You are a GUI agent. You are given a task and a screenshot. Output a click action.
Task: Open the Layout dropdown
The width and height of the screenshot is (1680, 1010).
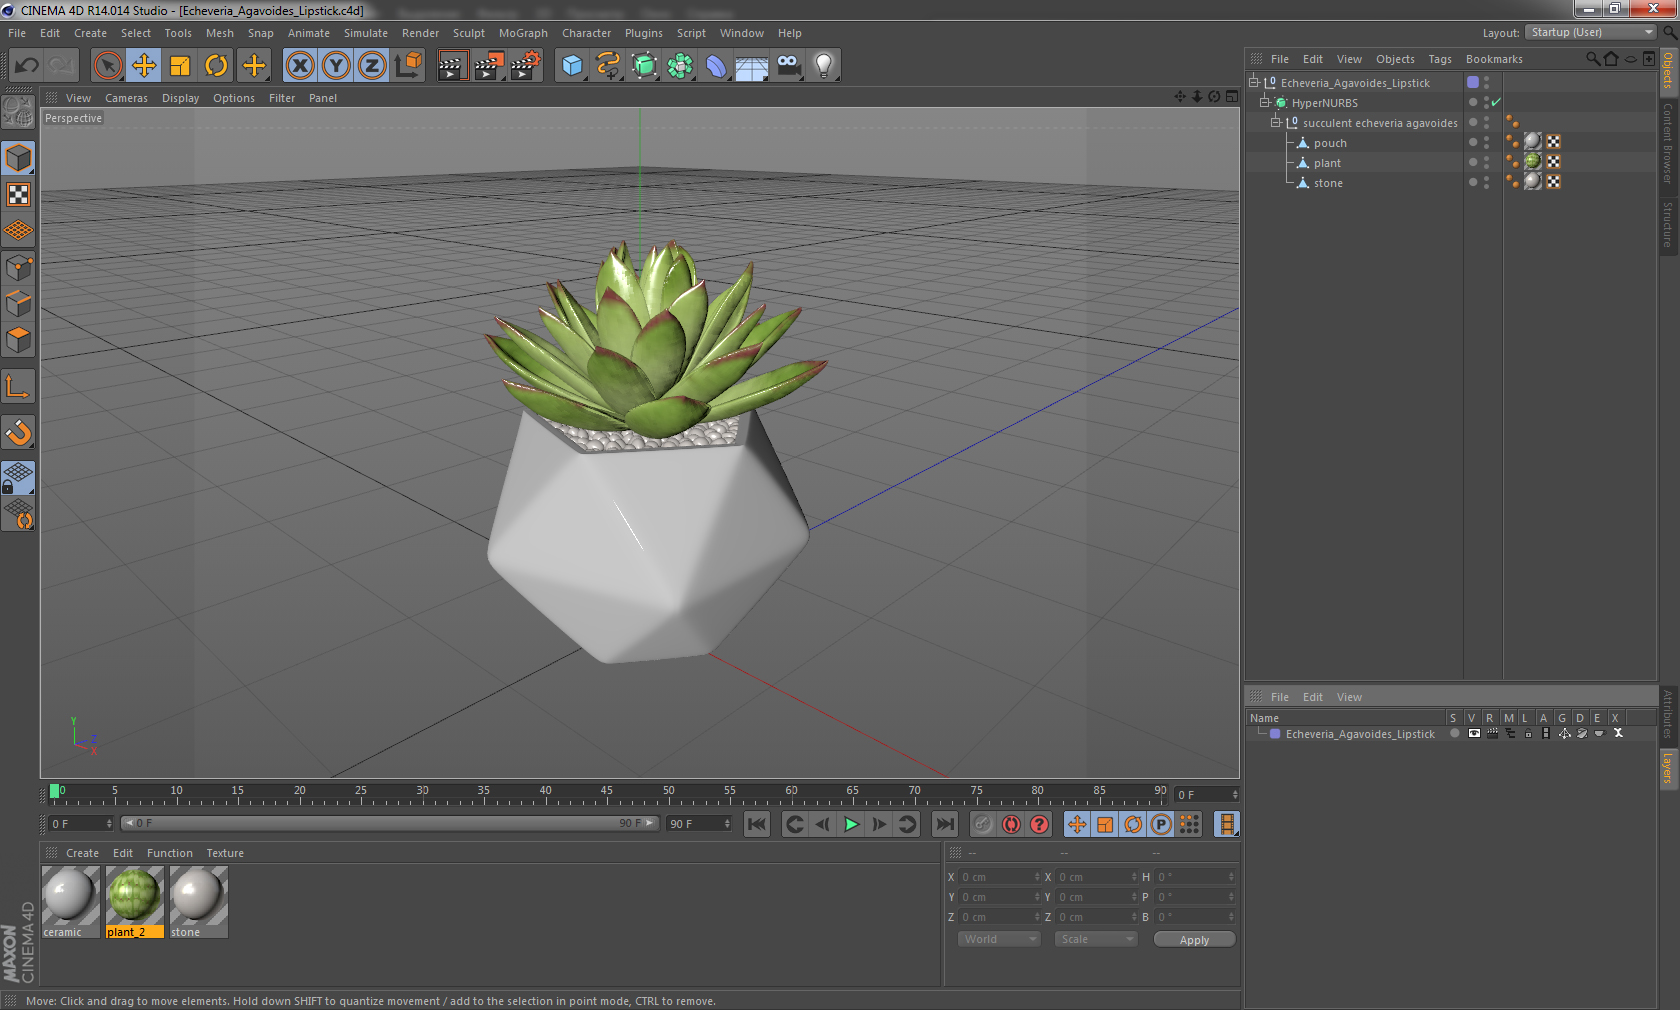(1591, 33)
